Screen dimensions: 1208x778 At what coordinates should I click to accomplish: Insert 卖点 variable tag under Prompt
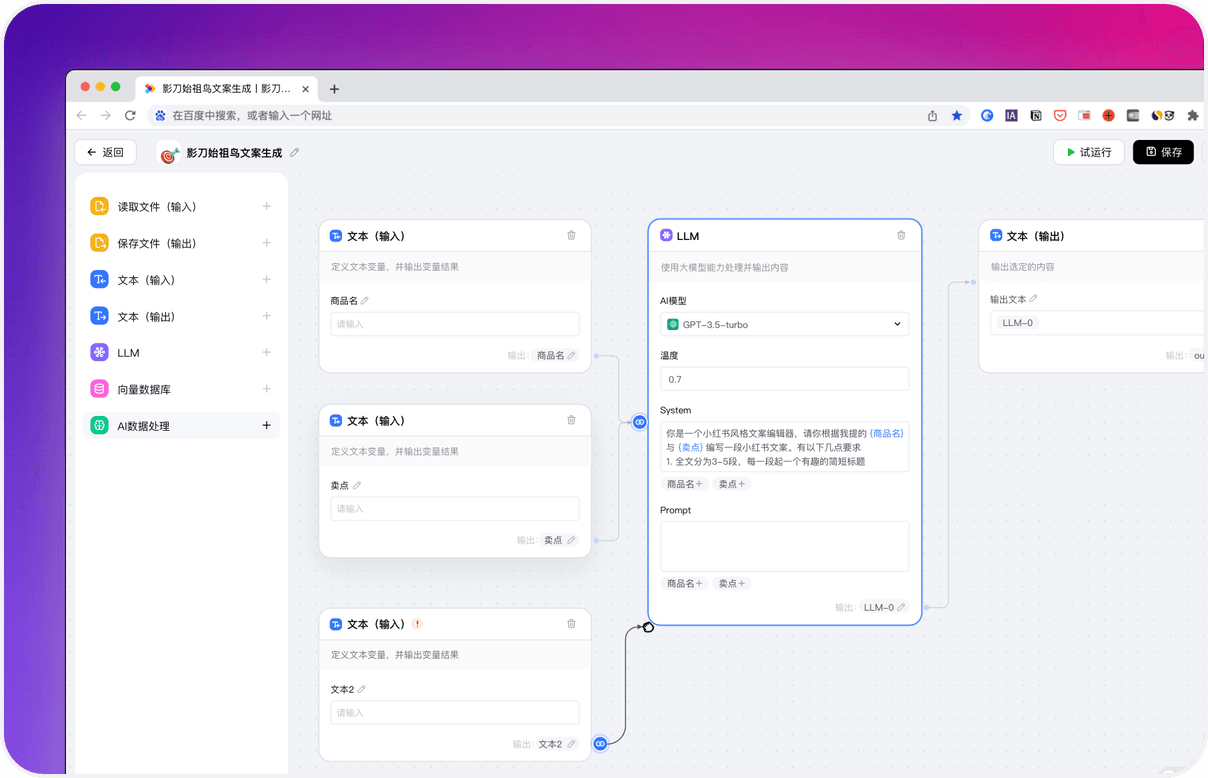731,583
